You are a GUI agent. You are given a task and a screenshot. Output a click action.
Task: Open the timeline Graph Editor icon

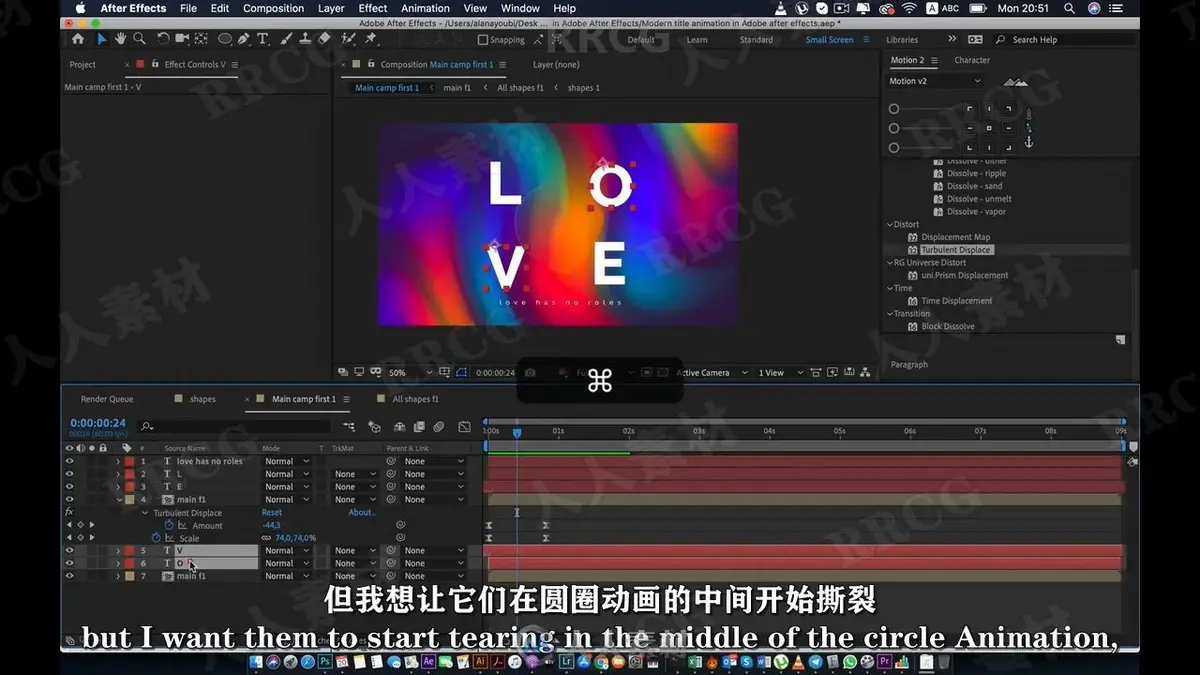[464, 427]
